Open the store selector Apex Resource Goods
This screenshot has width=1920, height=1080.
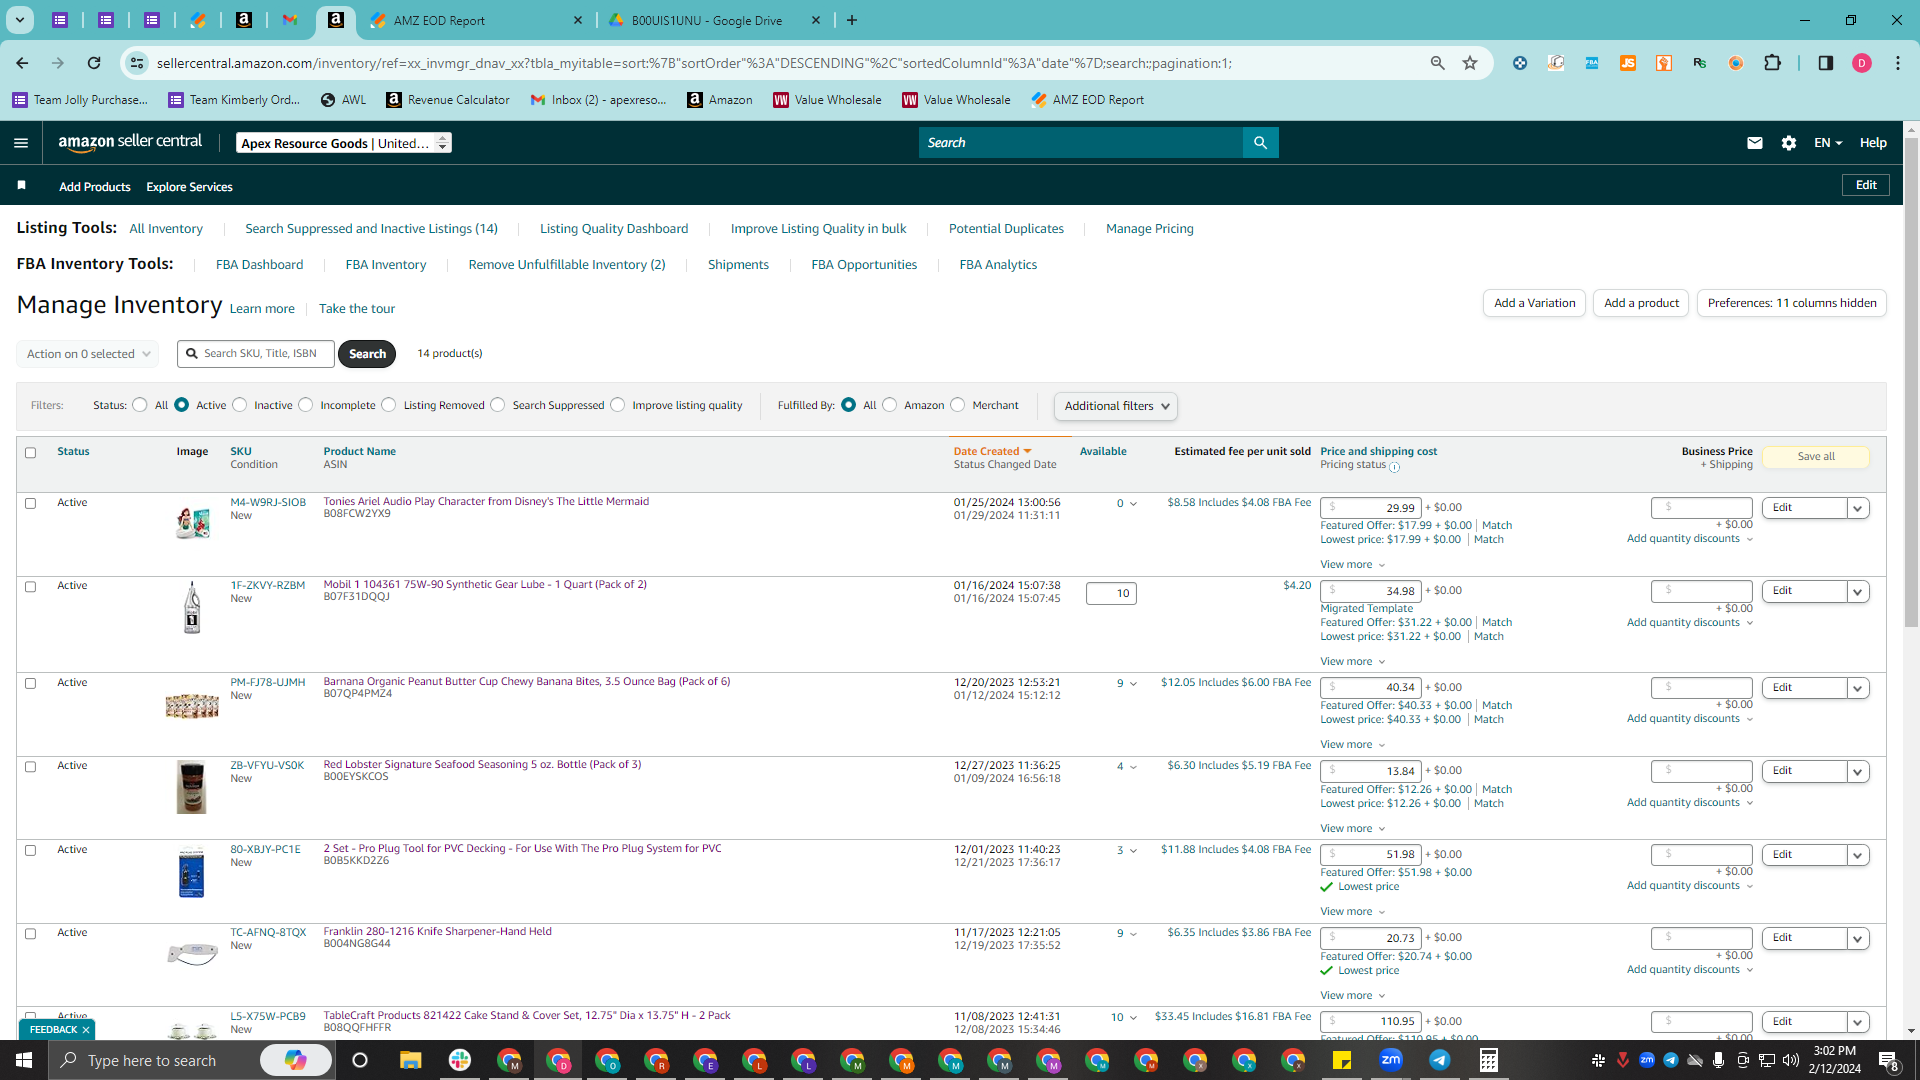pyautogui.click(x=344, y=143)
